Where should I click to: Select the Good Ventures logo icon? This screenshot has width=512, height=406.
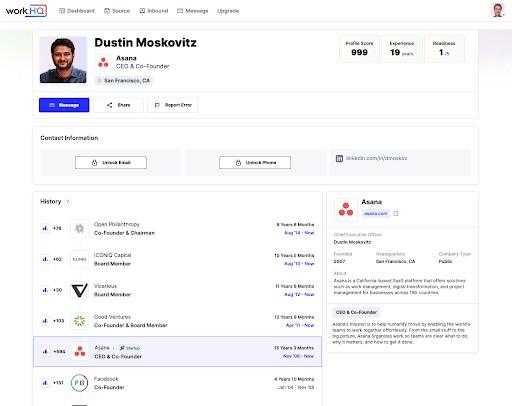(79, 321)
